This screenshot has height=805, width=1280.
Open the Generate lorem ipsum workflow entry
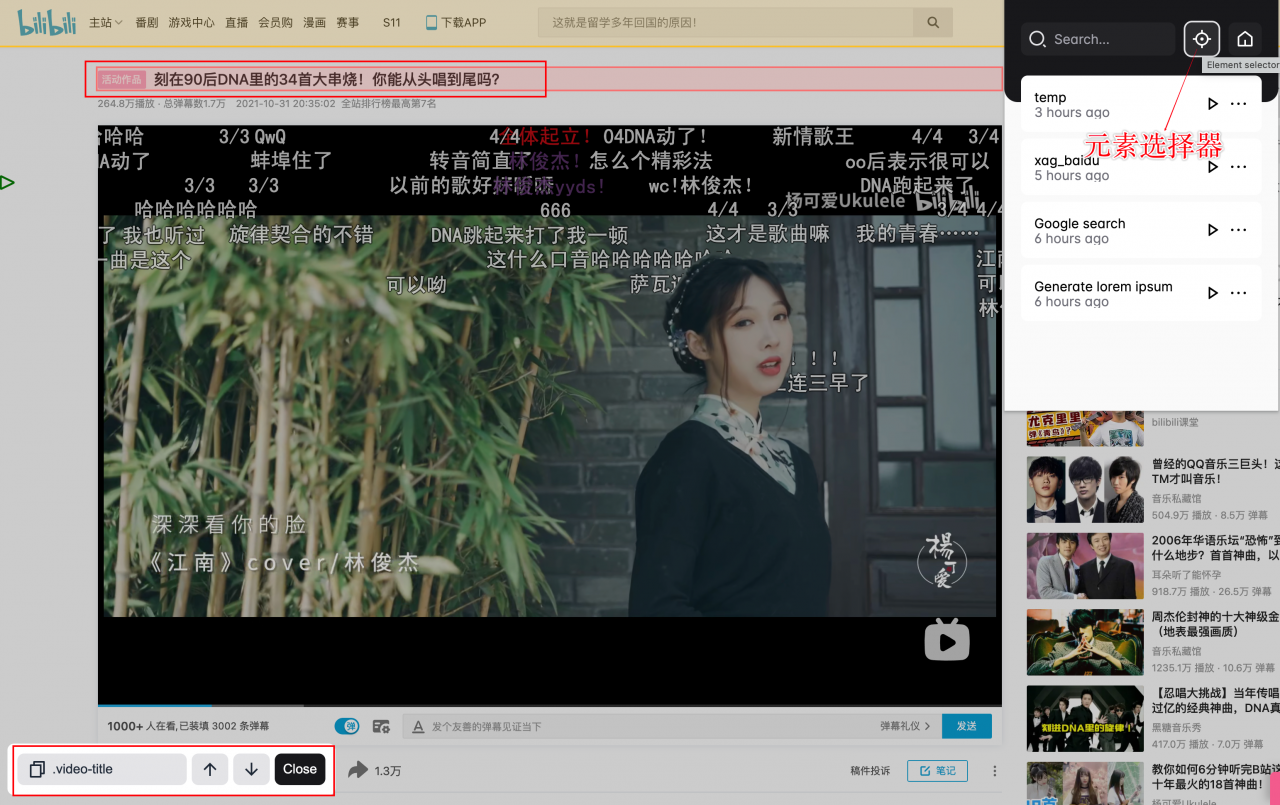pos(1141,293)
